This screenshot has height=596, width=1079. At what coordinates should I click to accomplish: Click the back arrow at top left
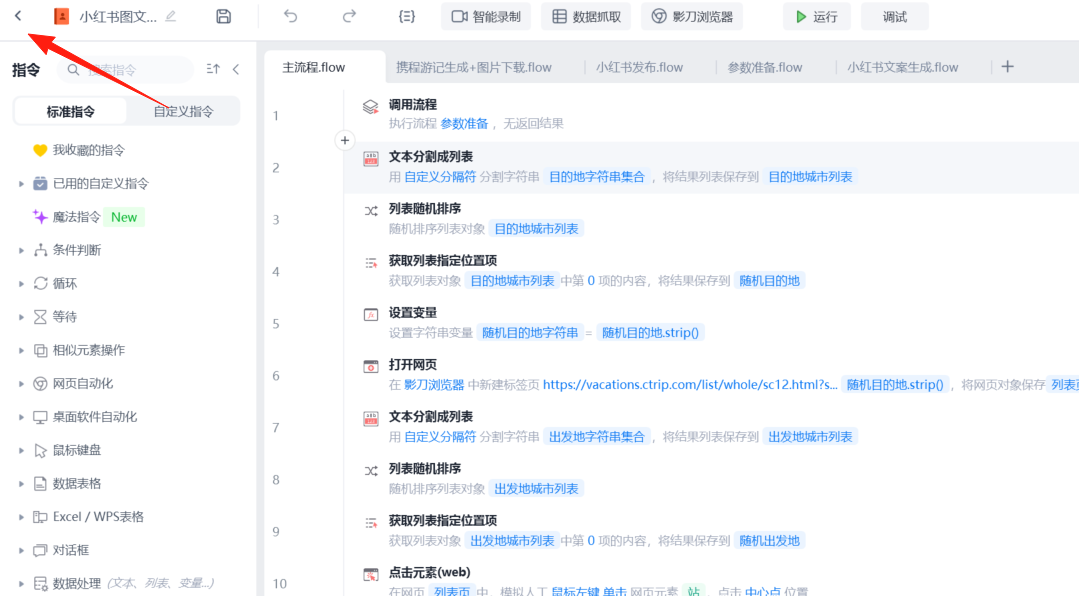18,16
